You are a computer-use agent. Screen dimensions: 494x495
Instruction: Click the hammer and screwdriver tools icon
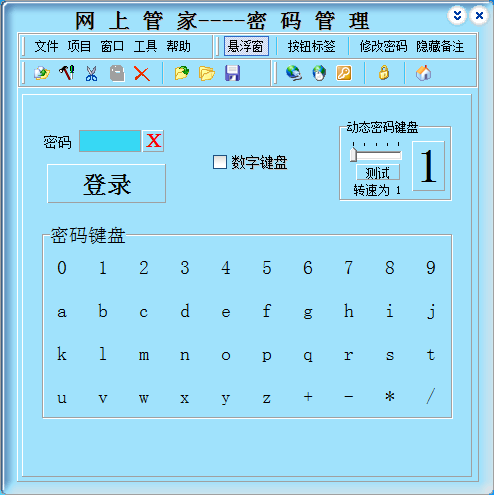point(67,73)
